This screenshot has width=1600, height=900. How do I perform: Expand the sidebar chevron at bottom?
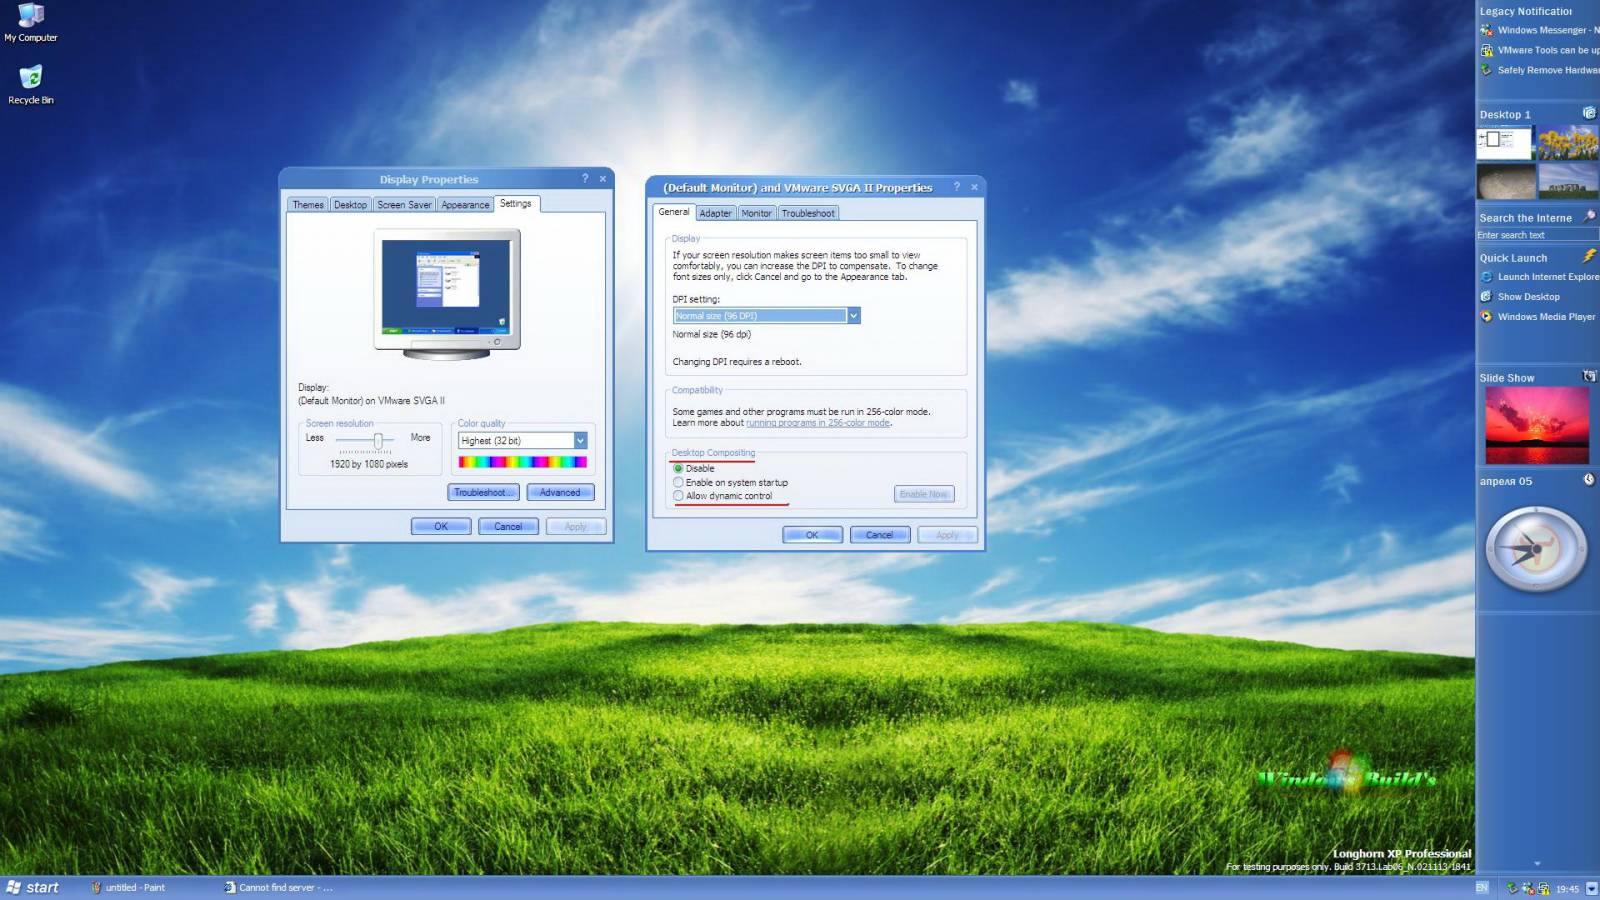(x=1537, y=864)
